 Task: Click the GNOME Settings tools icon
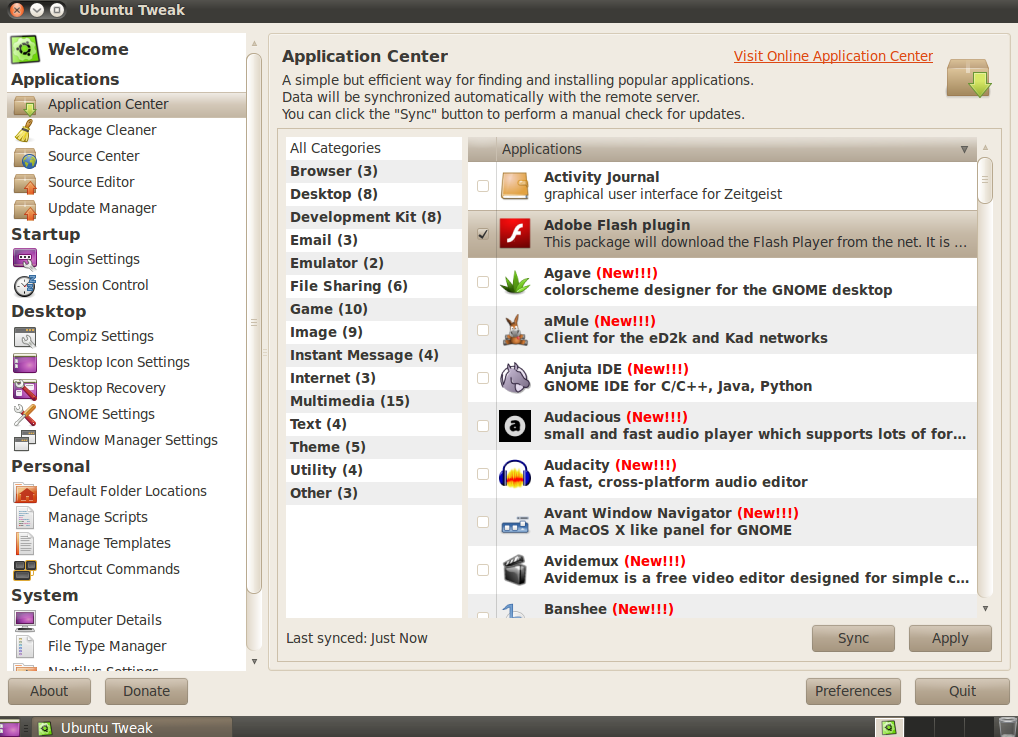(25, 414)
